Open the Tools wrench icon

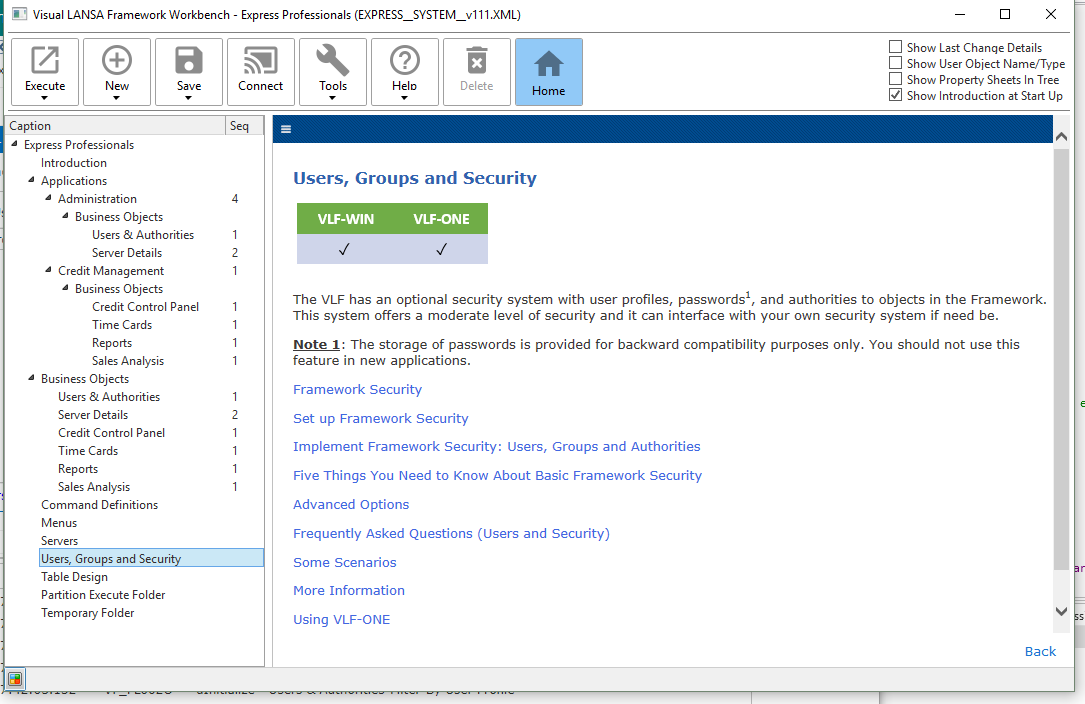click(x=333, y=61)
